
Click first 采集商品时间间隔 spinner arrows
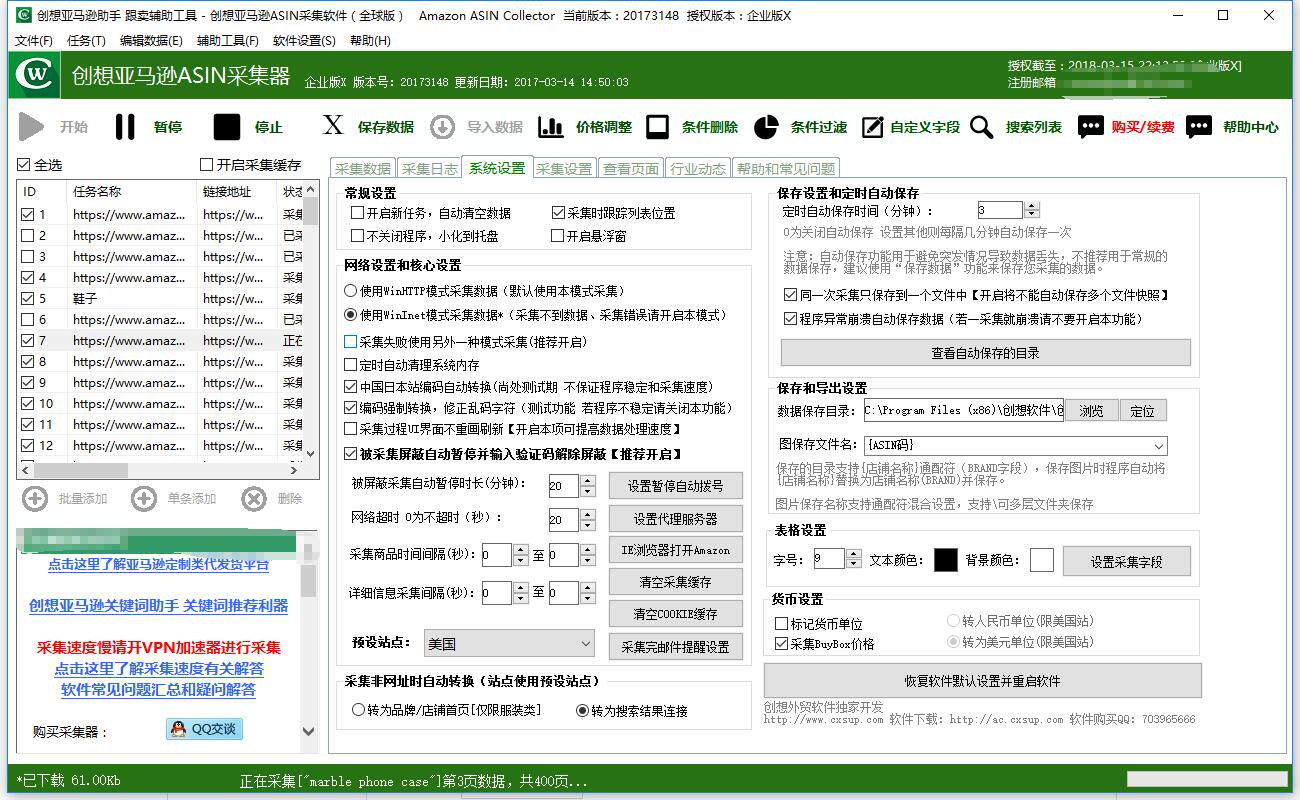[520, 555]
